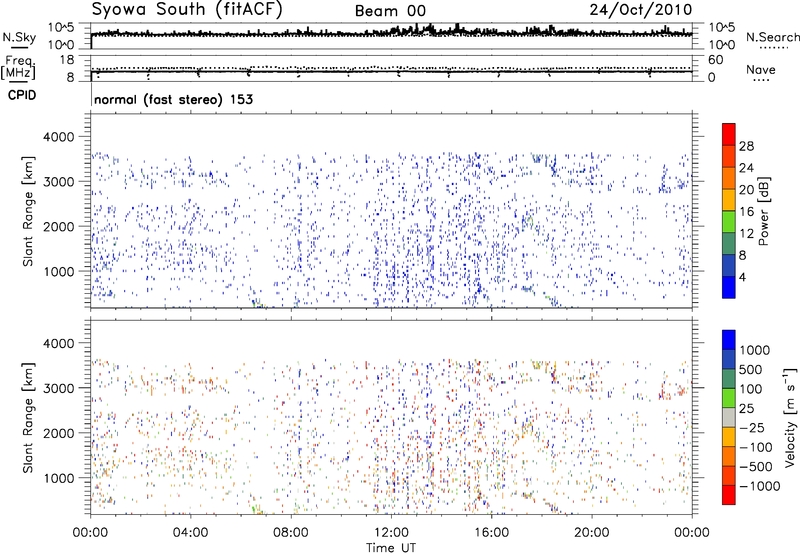Click the '-500' tick on Velocity colorbar
Viewport: 800px width, 554px height.
756,466
